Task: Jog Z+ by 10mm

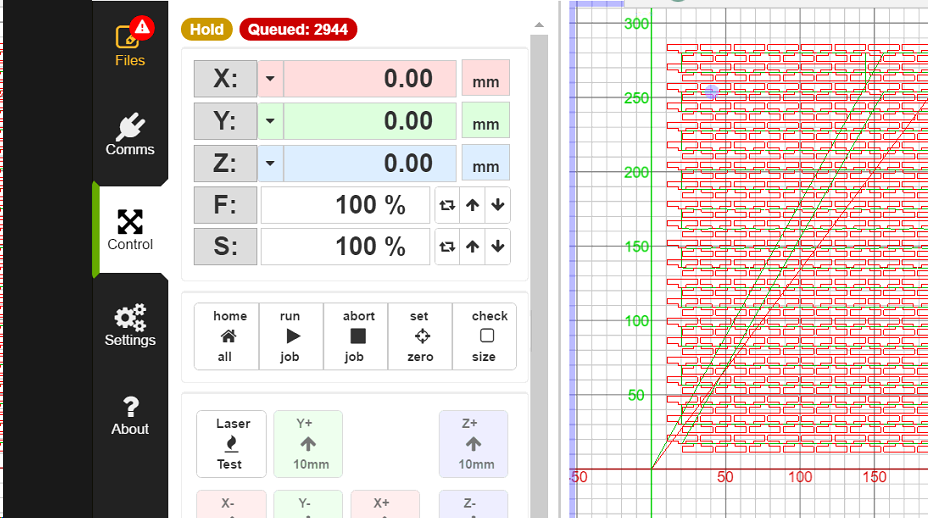Action: (x=473, y=444)
